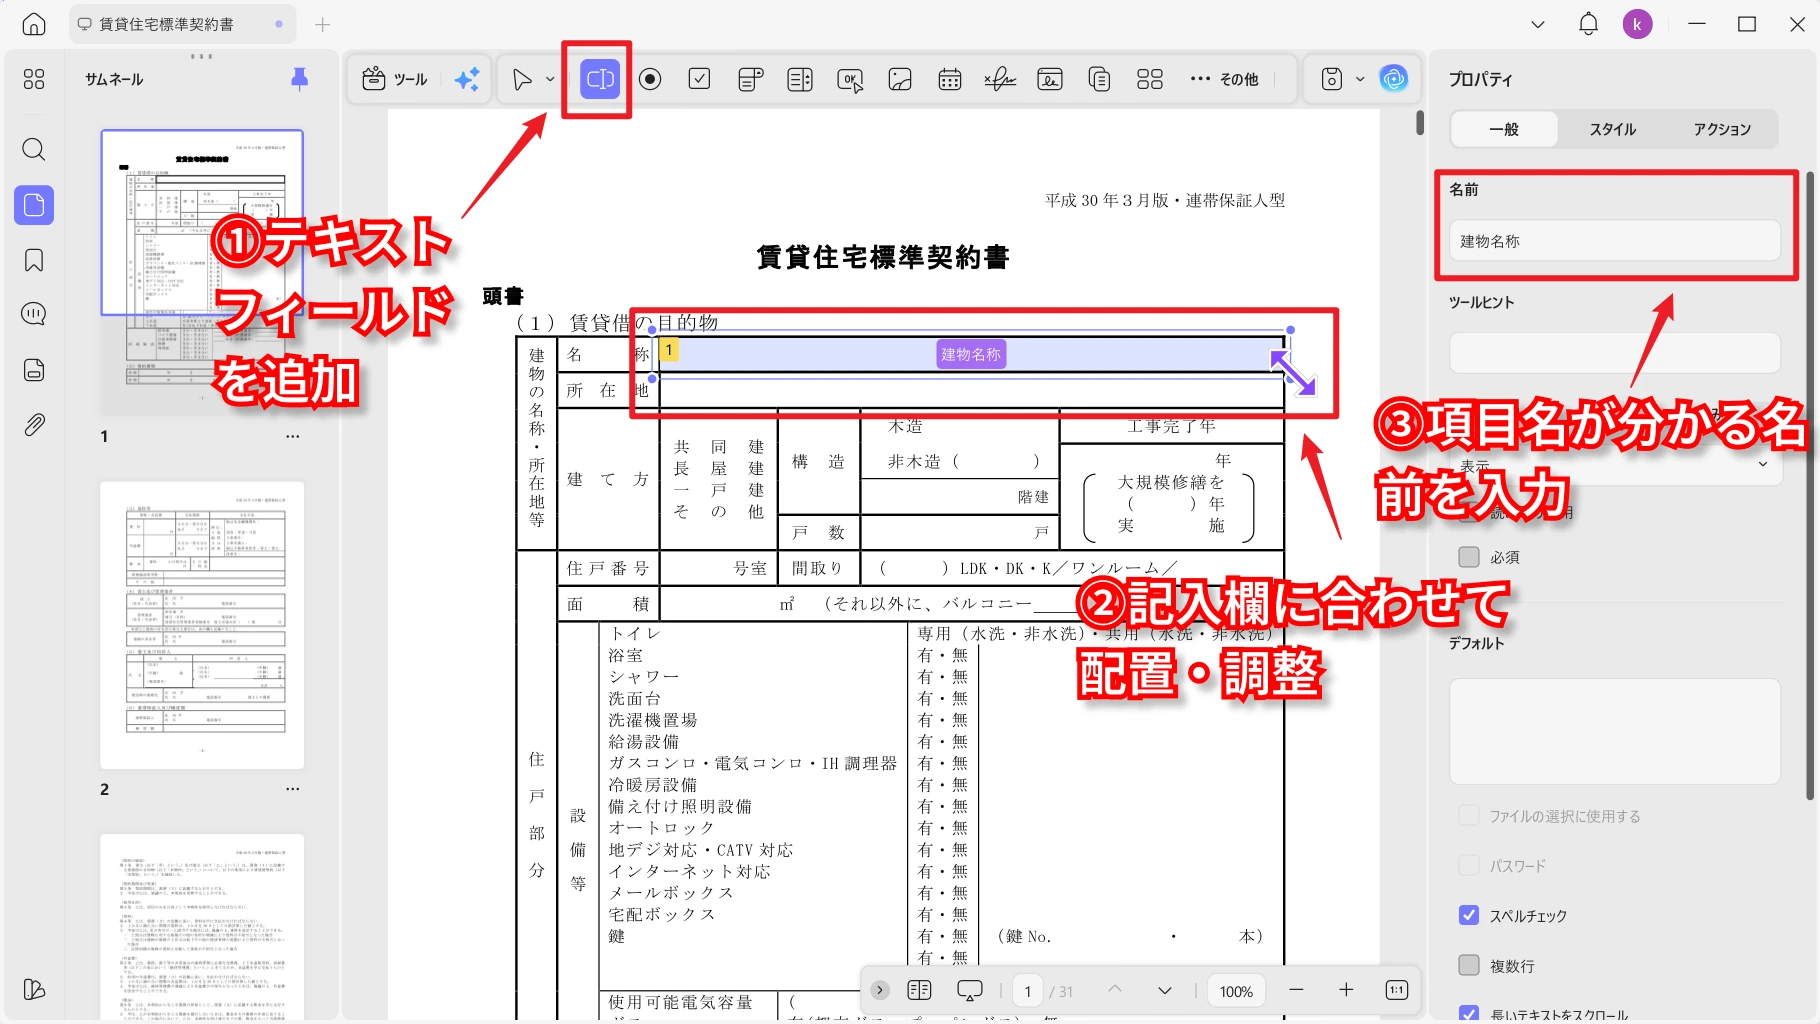This screenshot has width=1820, height=1024.
Task: Click the save icon in the toolbar
Action: [1332, 79]
